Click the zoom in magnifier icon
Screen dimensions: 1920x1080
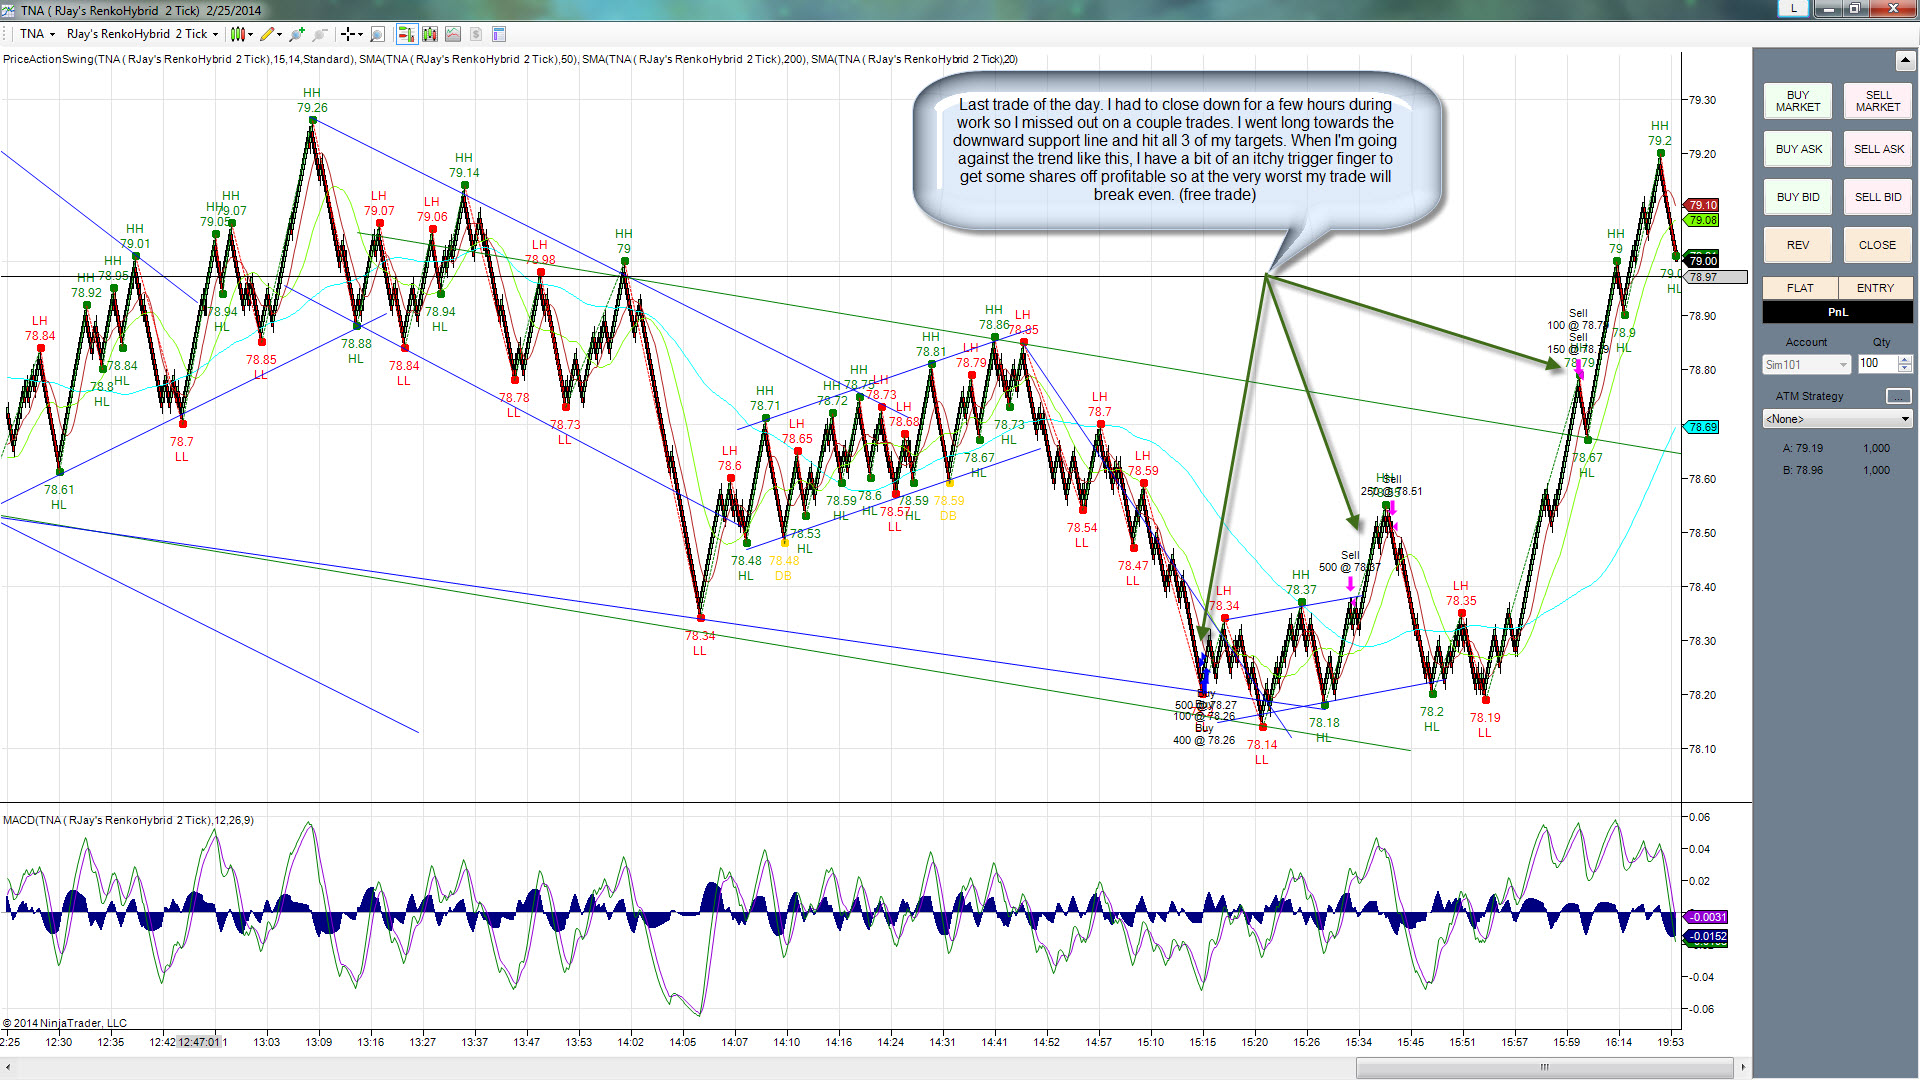297,34
